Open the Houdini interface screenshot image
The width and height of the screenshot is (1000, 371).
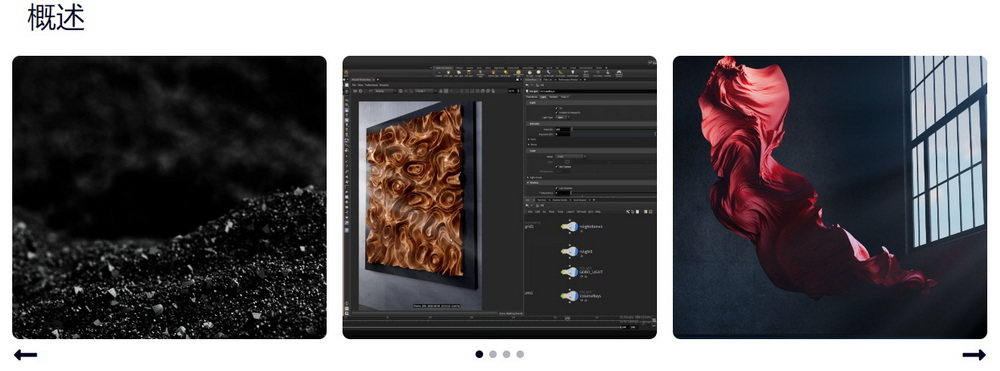tap(499, 198)
